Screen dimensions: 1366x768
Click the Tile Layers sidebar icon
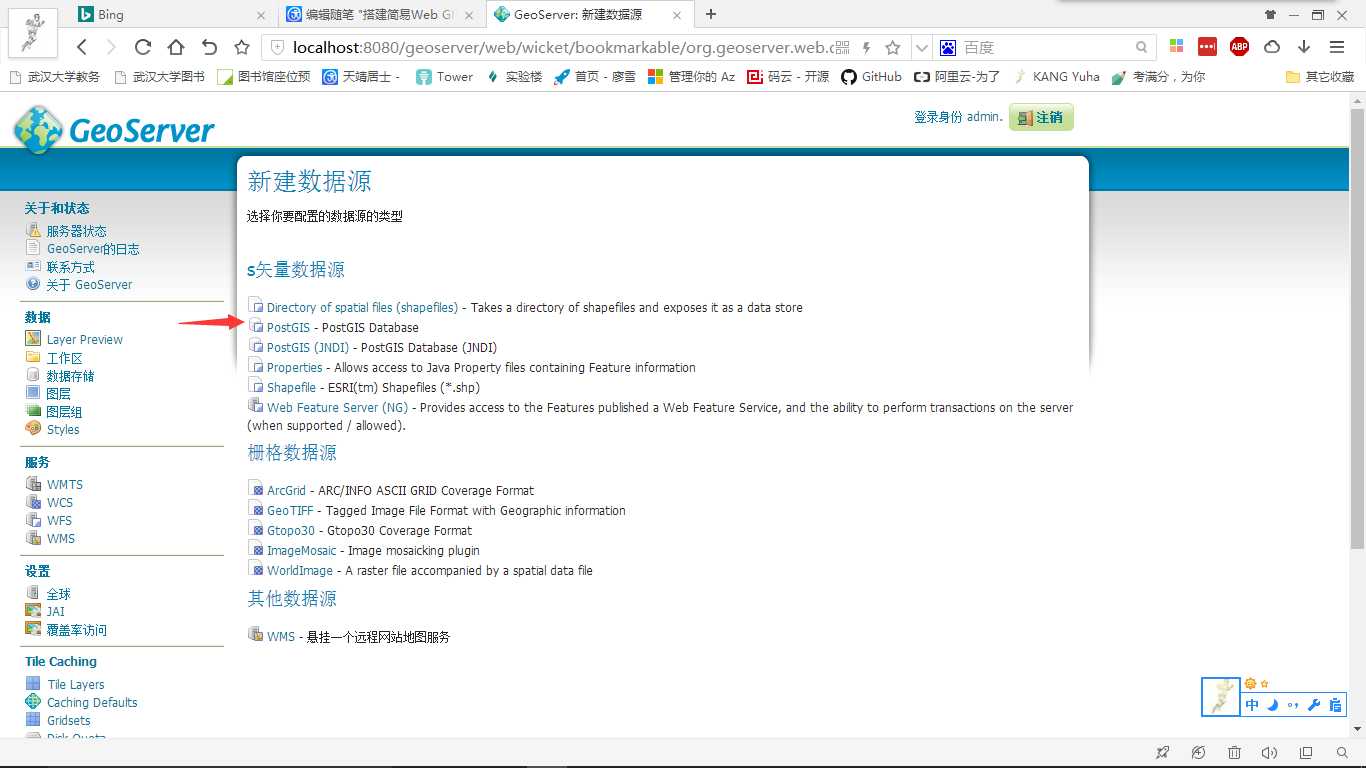click(x=33, y=684)
